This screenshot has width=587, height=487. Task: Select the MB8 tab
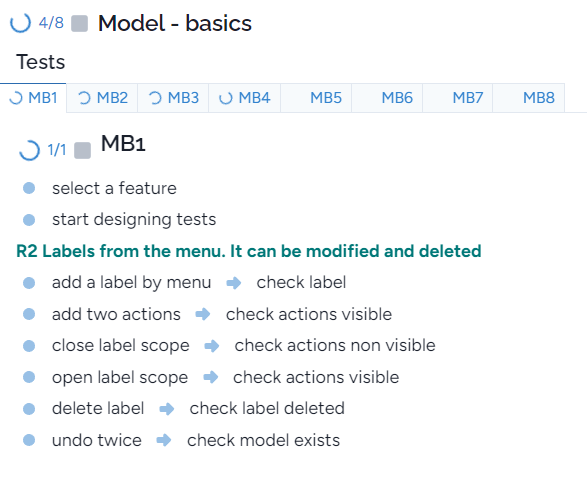coord(529,98)
